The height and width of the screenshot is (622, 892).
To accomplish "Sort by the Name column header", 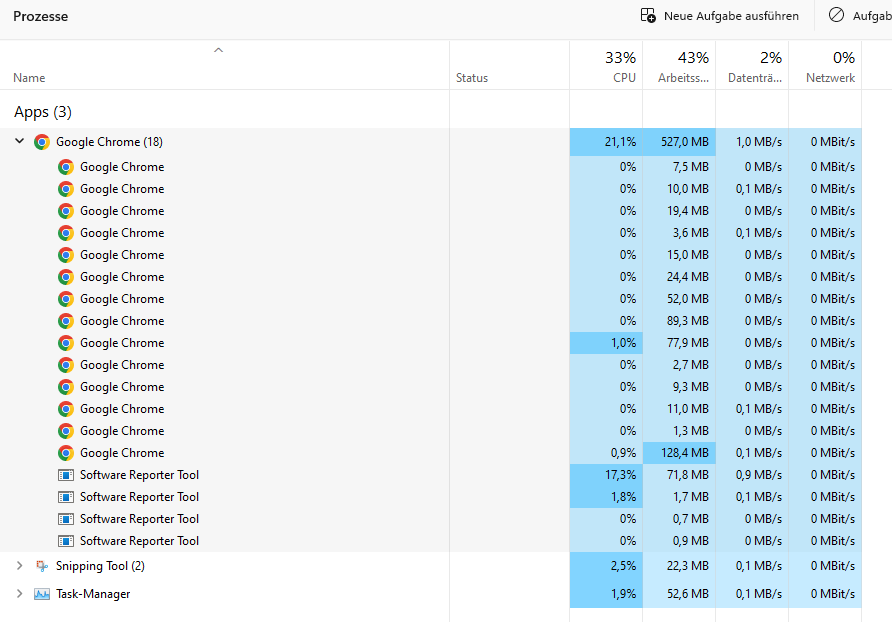I will pyautogui.click(x=29, y=78).
